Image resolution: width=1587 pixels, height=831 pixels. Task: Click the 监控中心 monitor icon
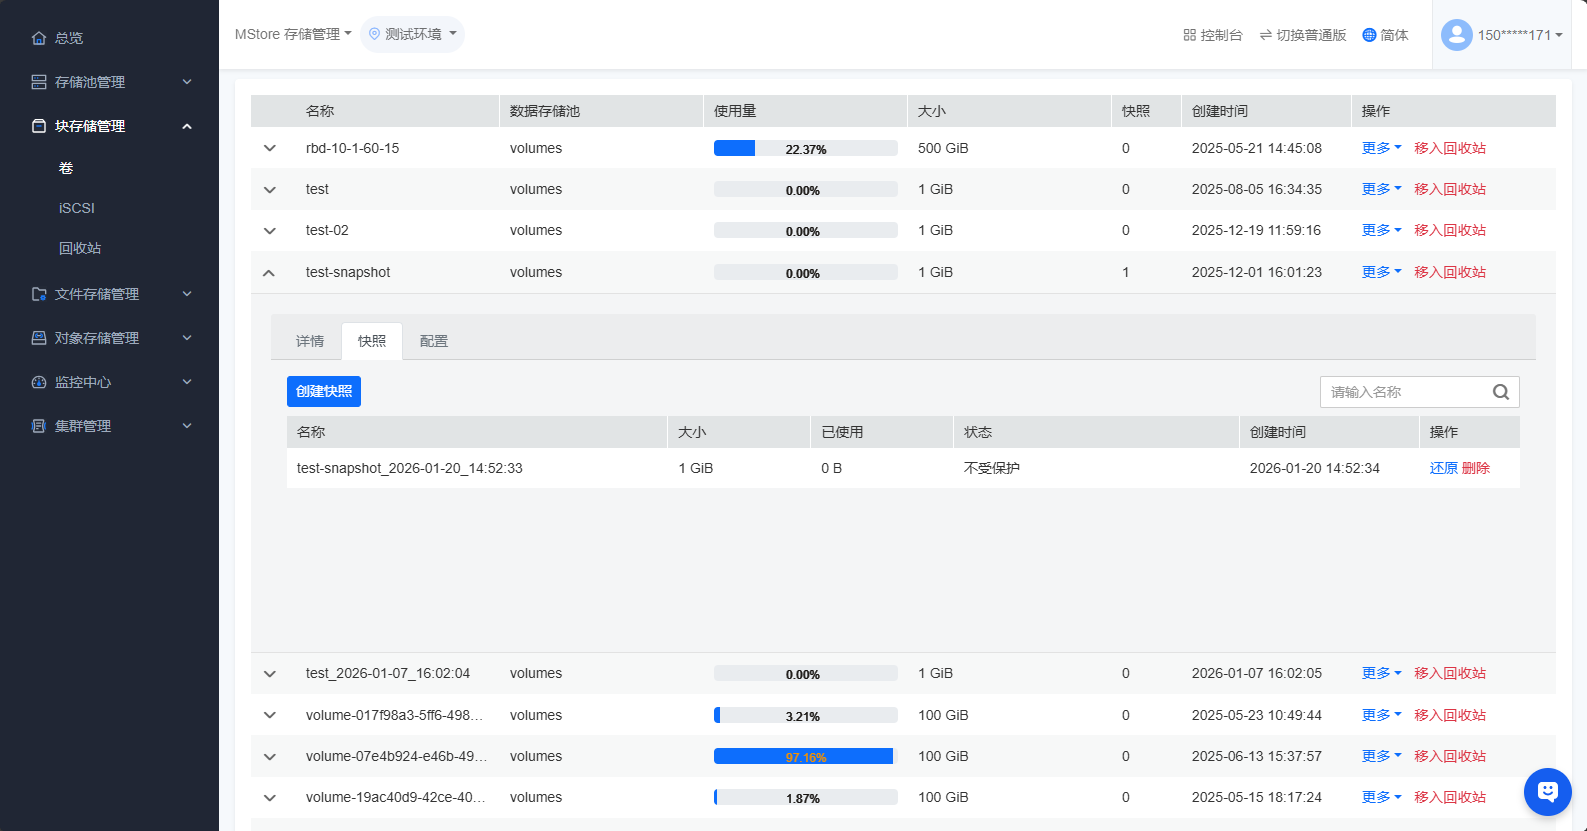click(39, 382)
